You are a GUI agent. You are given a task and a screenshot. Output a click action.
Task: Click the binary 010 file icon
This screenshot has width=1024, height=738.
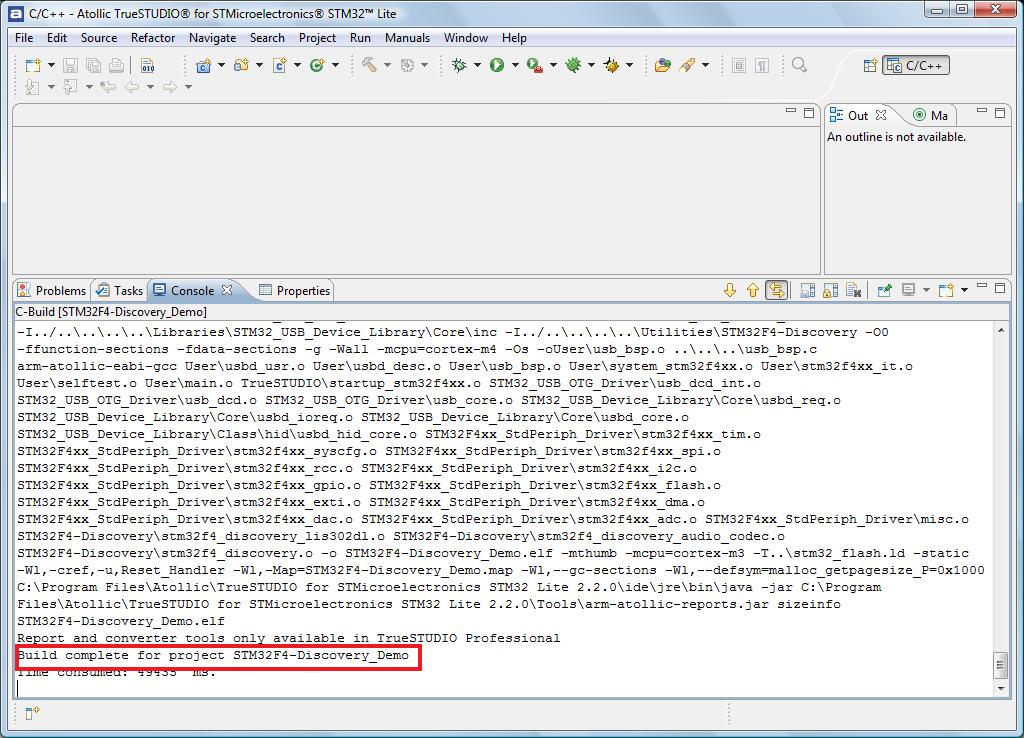[x=148, y=65]
